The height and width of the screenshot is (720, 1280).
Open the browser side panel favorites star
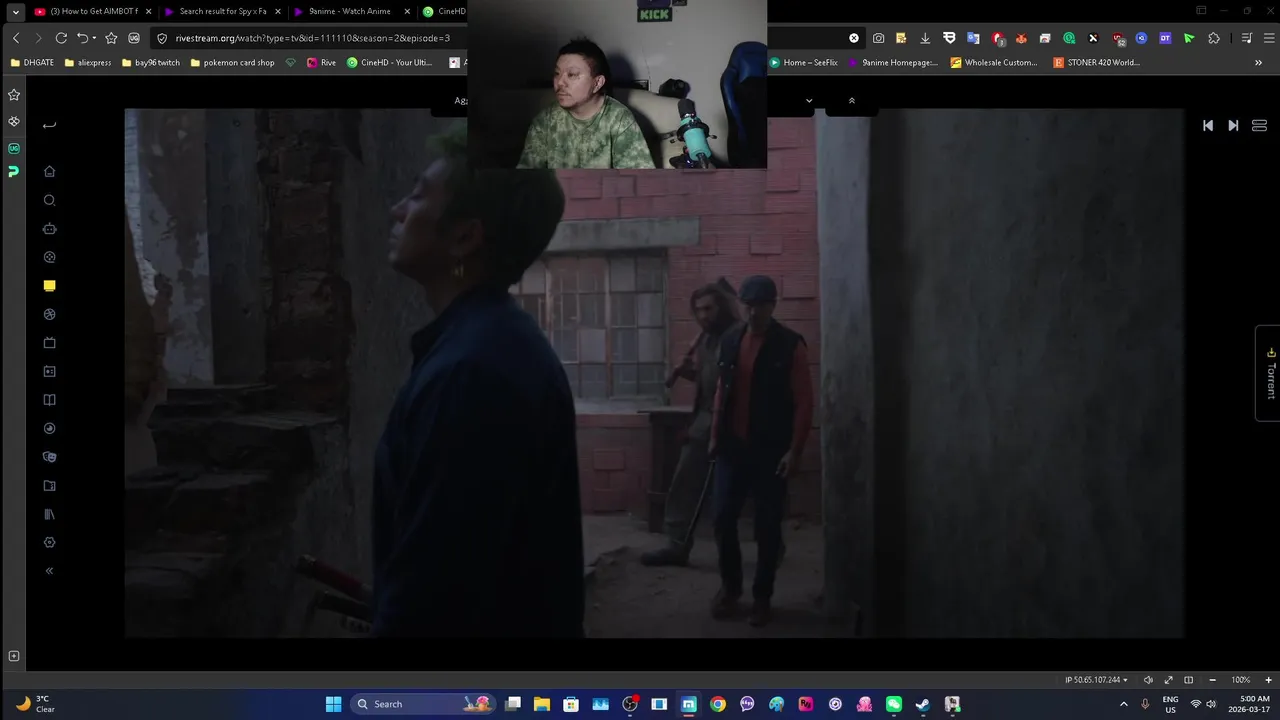14,95
